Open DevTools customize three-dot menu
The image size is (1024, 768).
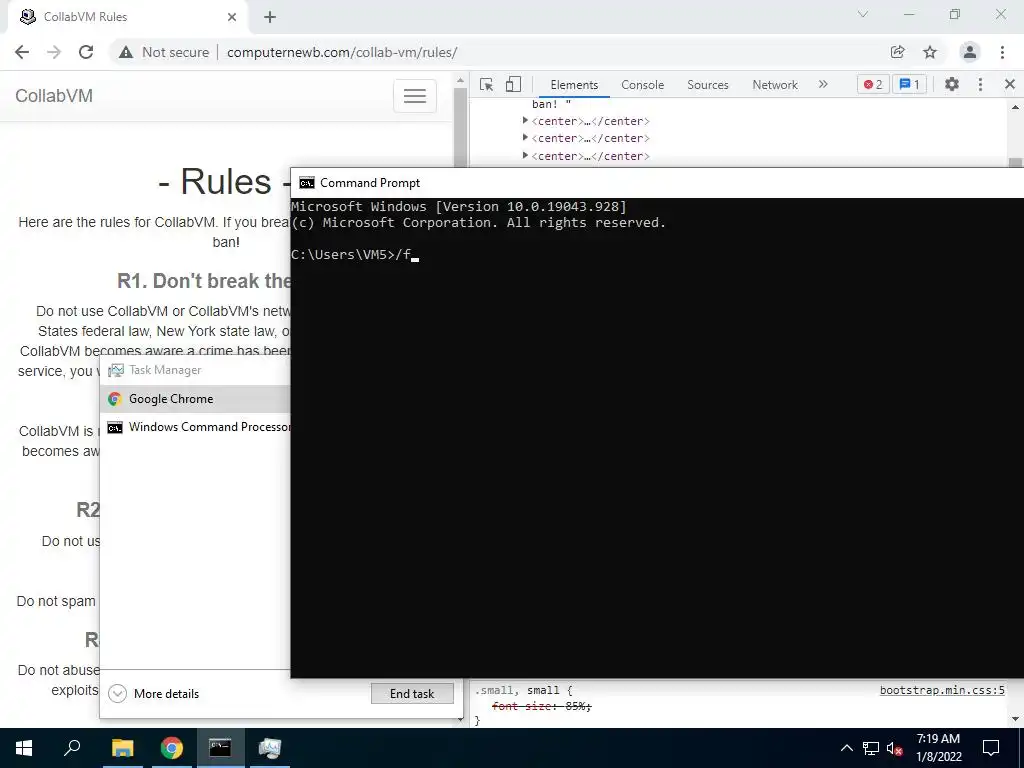point(980,84)
